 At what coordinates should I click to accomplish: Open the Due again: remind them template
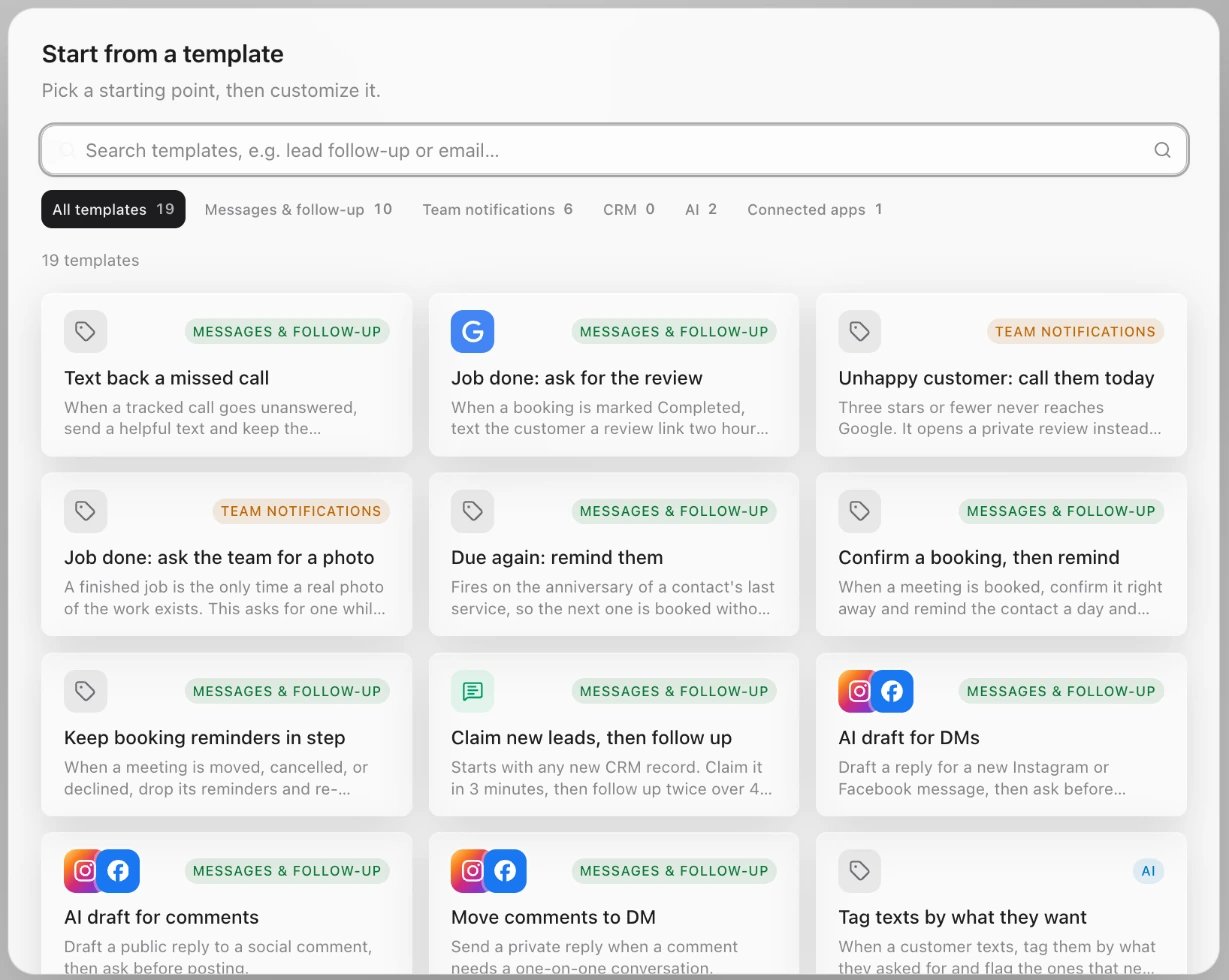click(614, 554)
